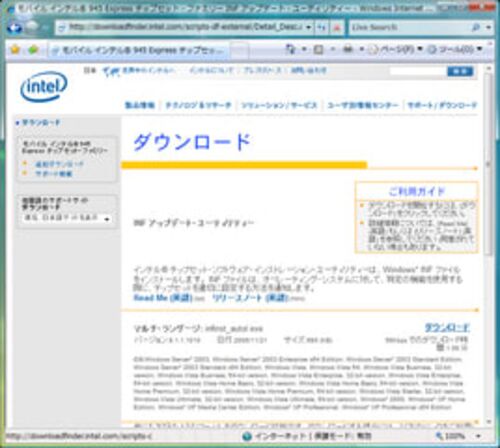The image size is (500, 448).
Task: Click the ダウンロード breadcrumb link in sidebar
Action: (41, 123)
